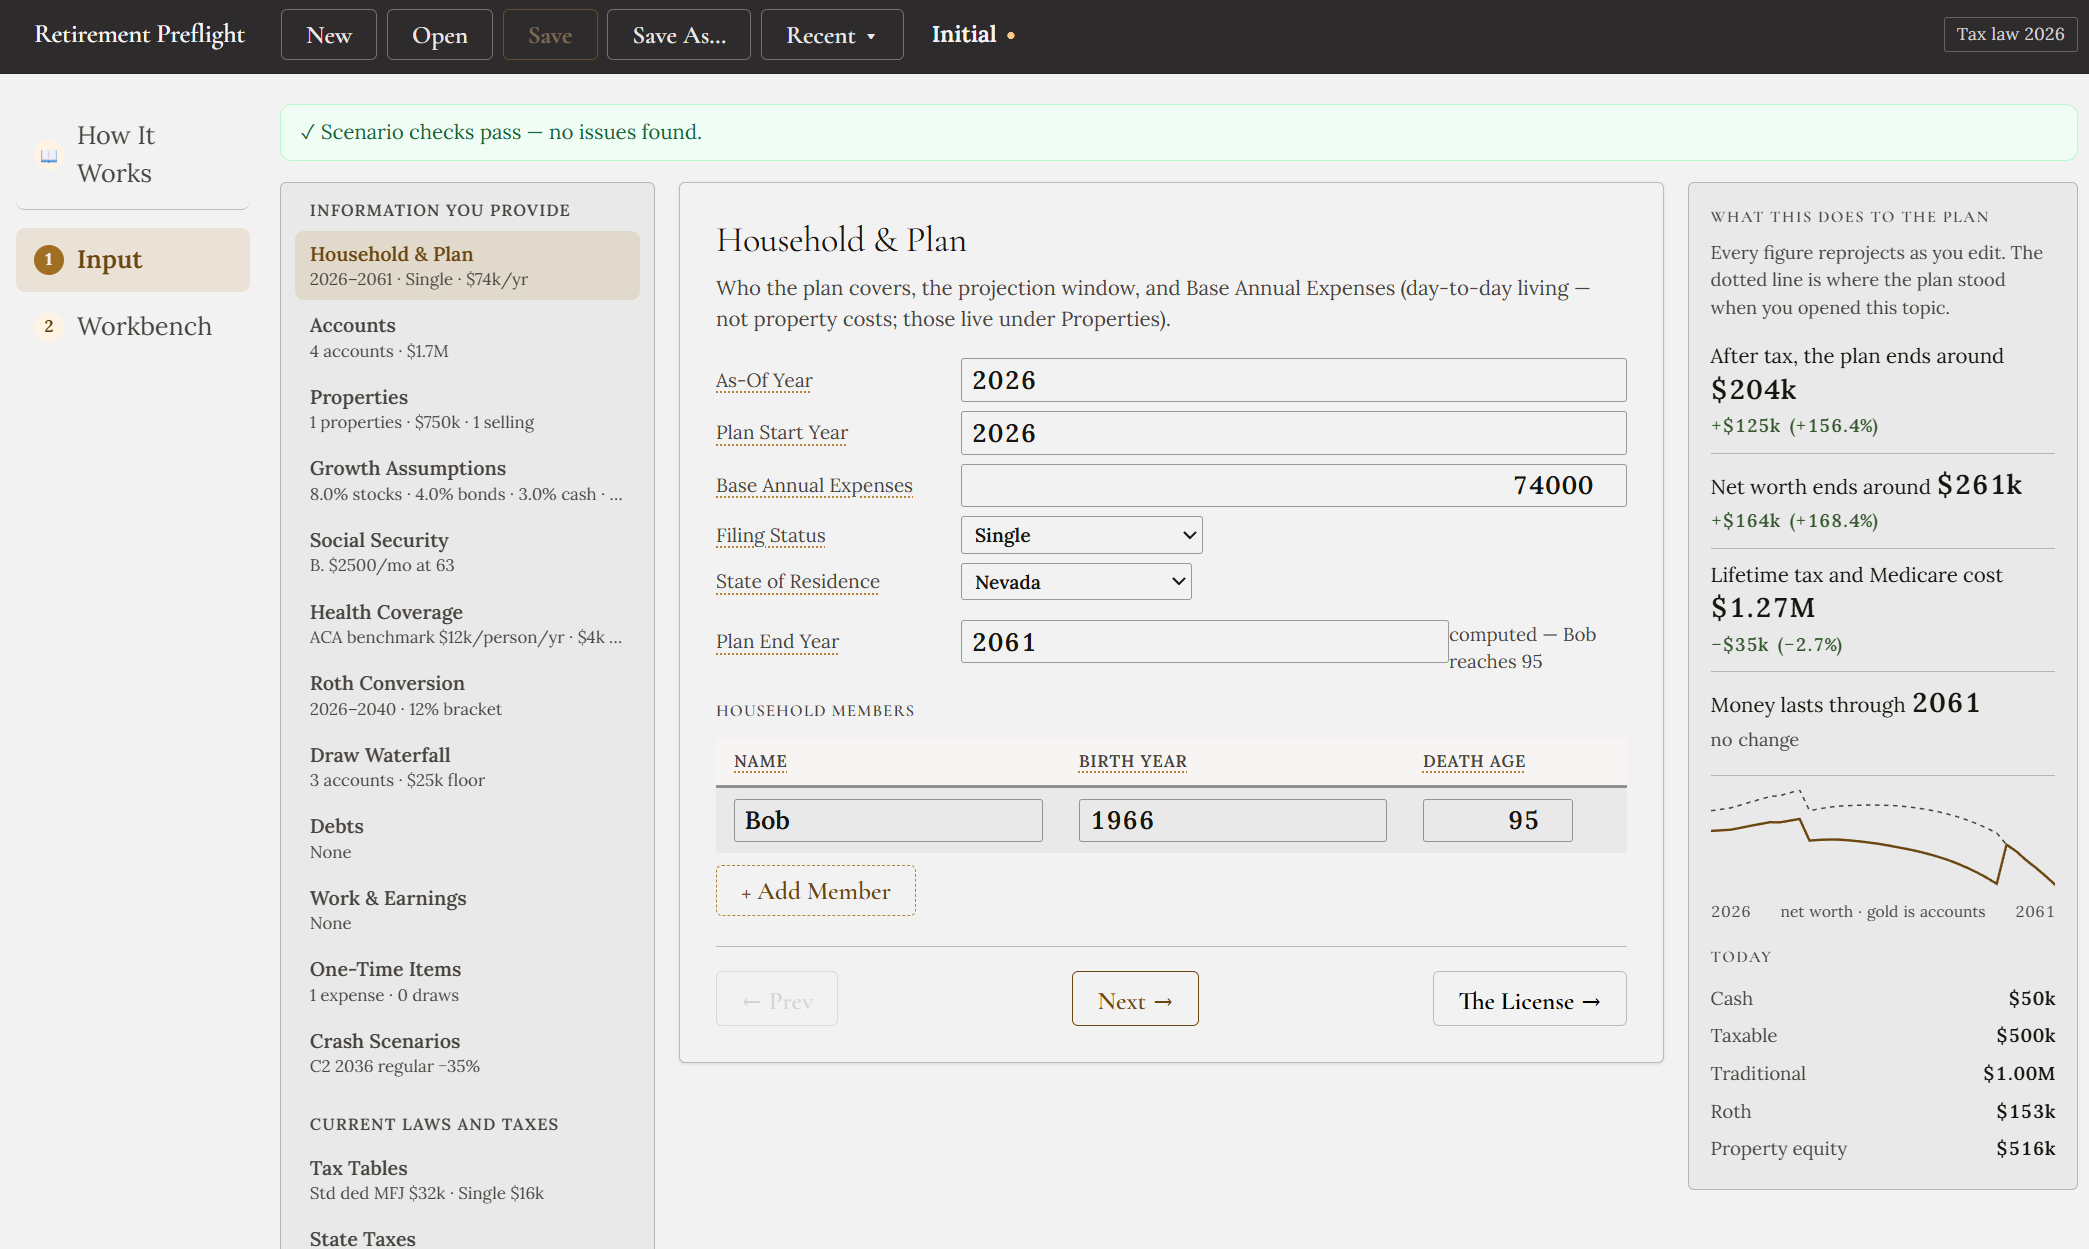Open the Social Security topic

coord(467,552)
